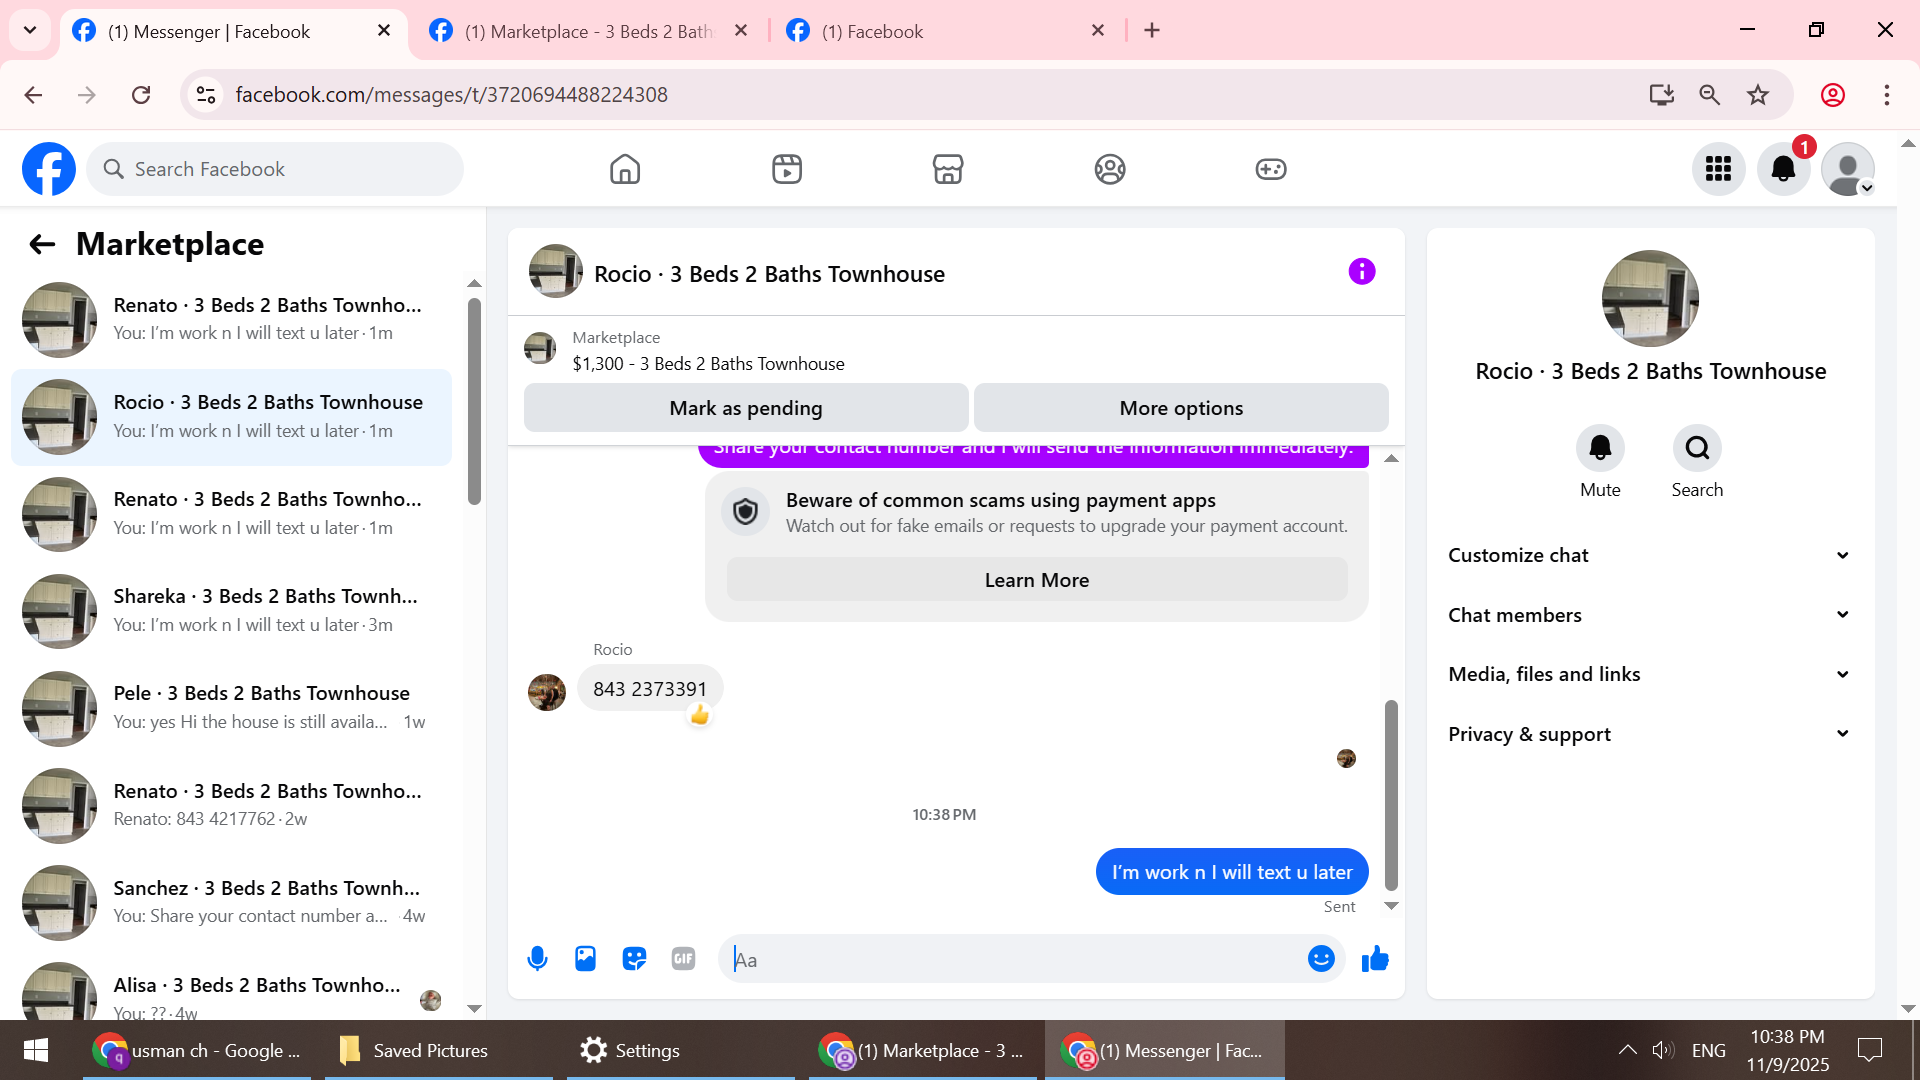Open the Gaming controller icon
Screen dimensions: 1920x1080
click(x=1271, y=169)
